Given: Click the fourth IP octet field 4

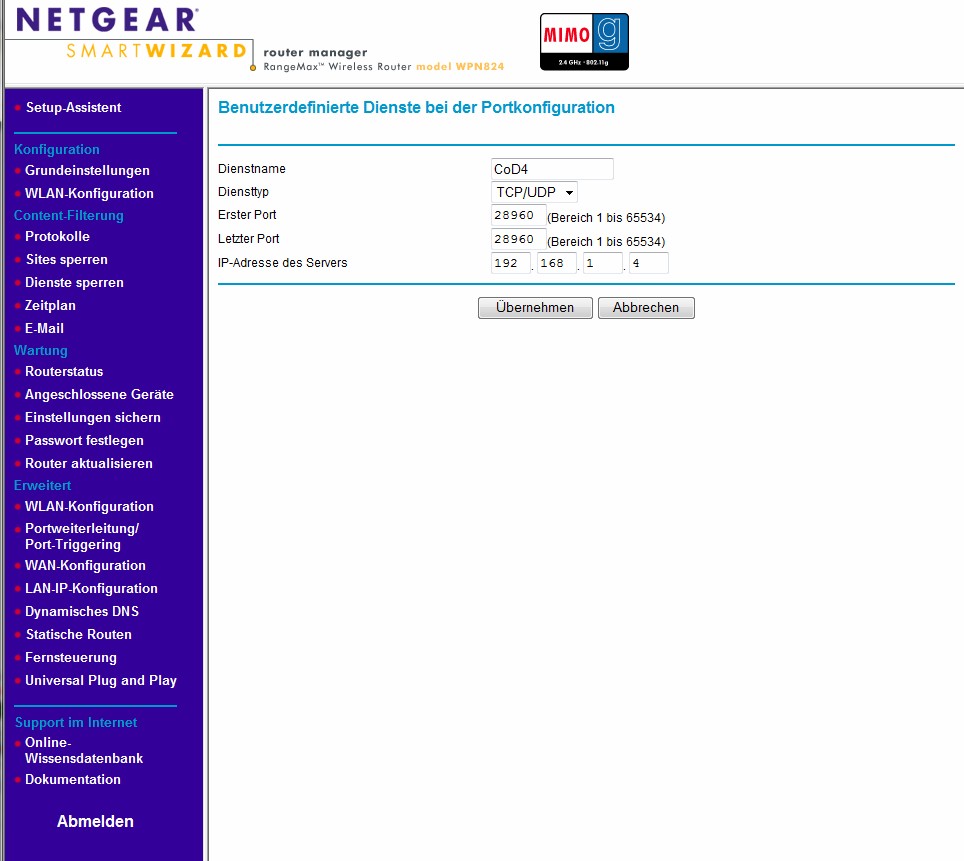Looking at the screenshot, I should pos(649,263).
